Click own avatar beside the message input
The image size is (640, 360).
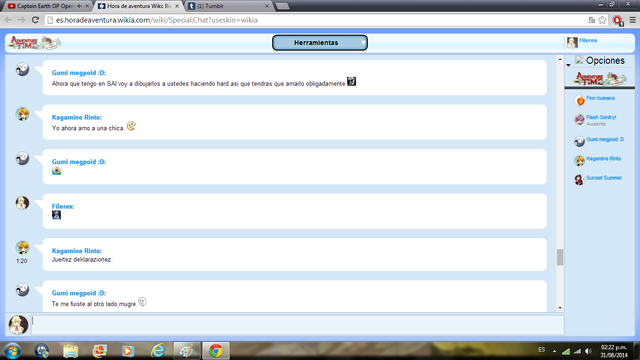click(x=18, y=325)
